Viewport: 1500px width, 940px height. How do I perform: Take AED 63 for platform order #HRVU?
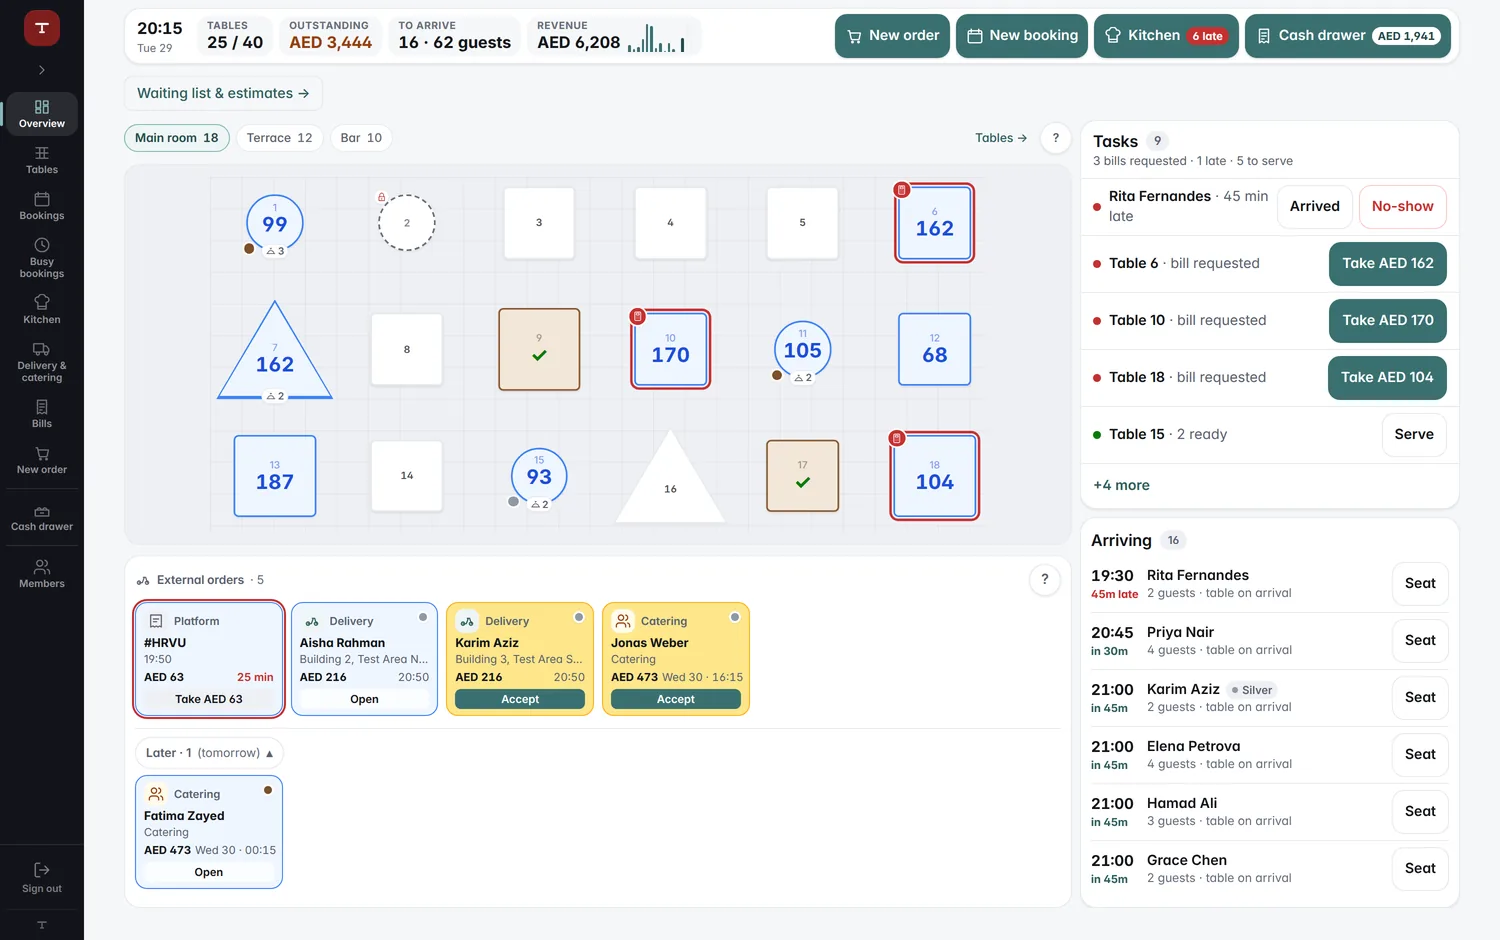pyautogui.click(x=209, y=699)
